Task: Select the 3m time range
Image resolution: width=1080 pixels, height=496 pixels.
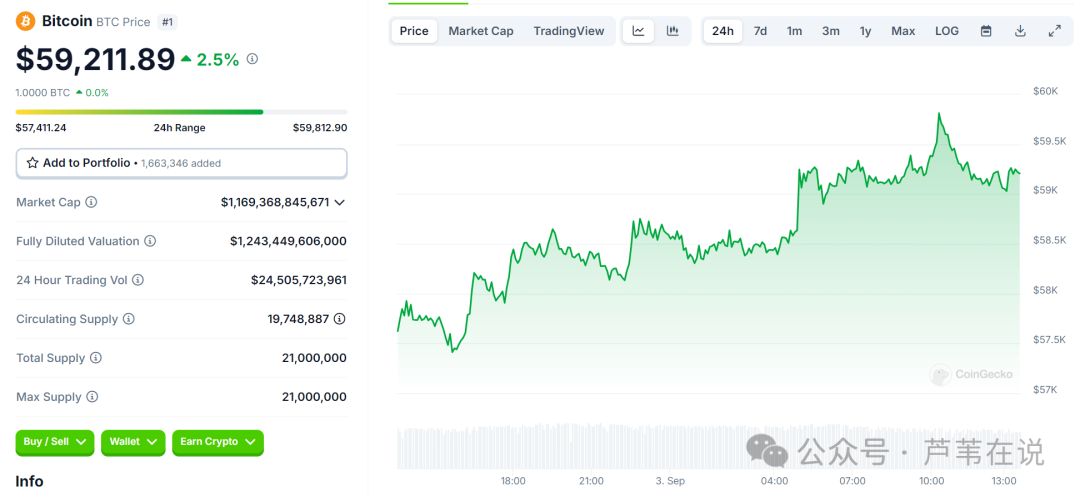Action: (x=831, y=31)
